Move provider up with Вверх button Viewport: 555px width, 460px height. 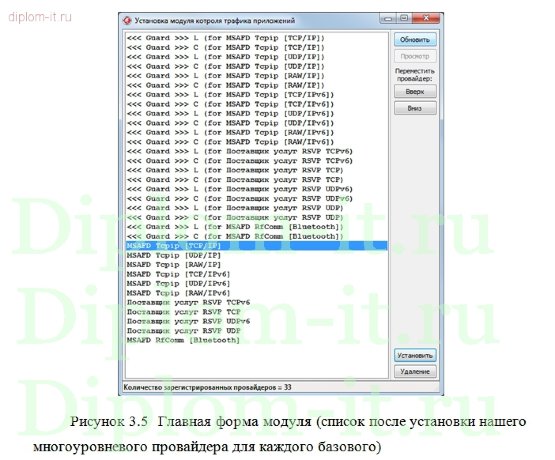415,92
